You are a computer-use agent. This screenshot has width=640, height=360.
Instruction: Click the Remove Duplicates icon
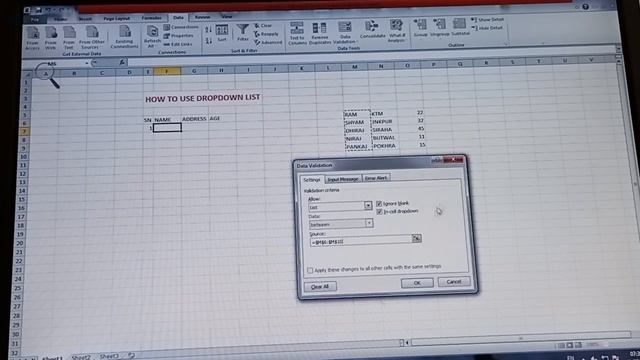(320, 33)
